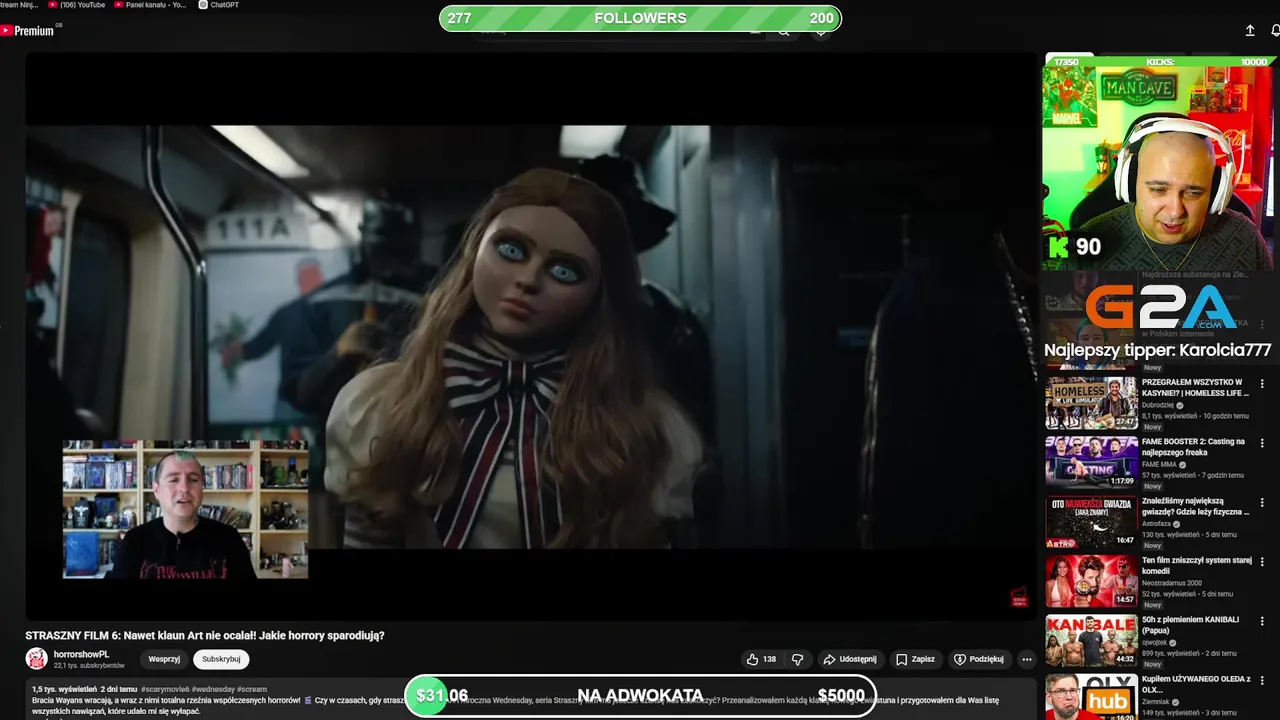Screen dimensions: 1280x720
Task: Open the OLX hub video thumbnail
Action: [1092, 697]
